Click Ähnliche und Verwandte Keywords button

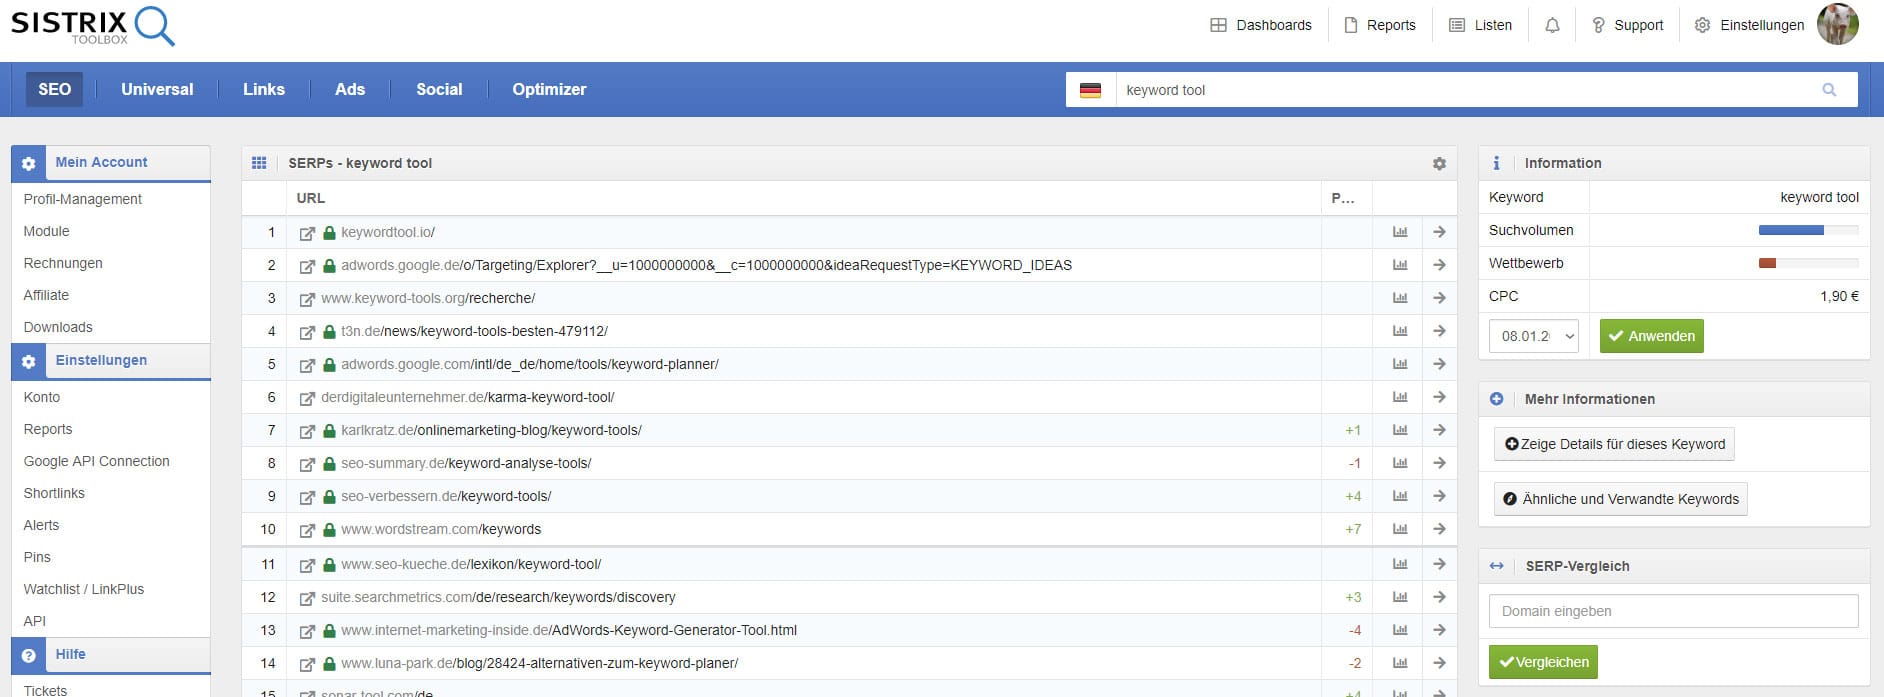1620,499
